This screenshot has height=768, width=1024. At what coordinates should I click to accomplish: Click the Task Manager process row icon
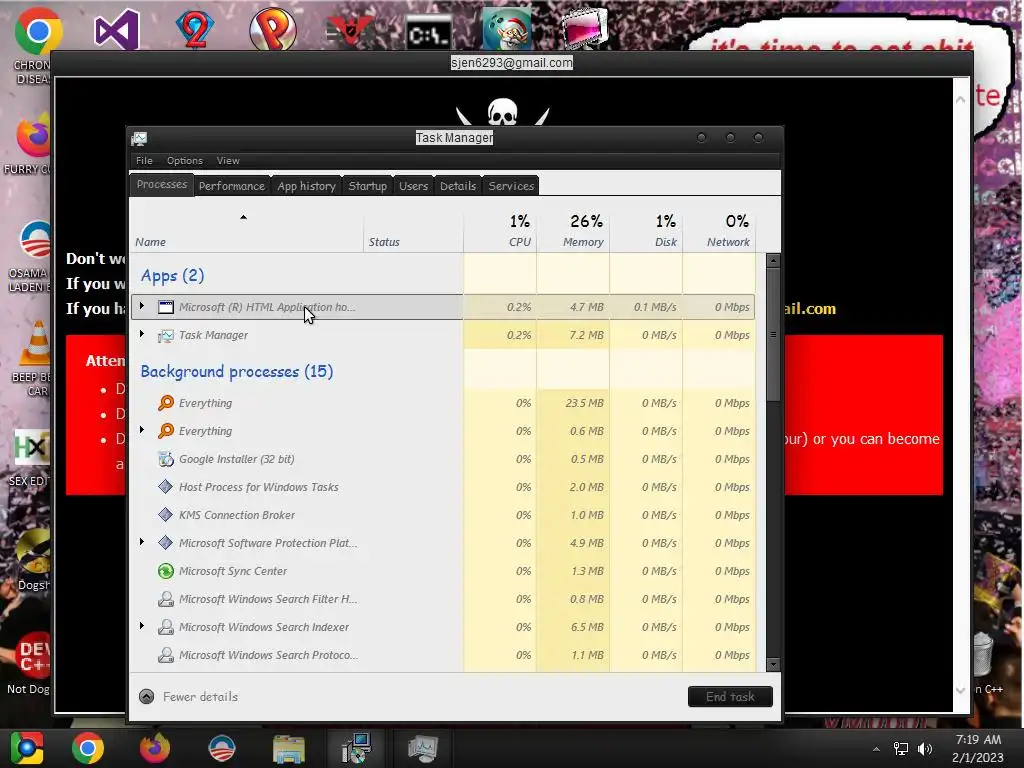coord(166,335)
